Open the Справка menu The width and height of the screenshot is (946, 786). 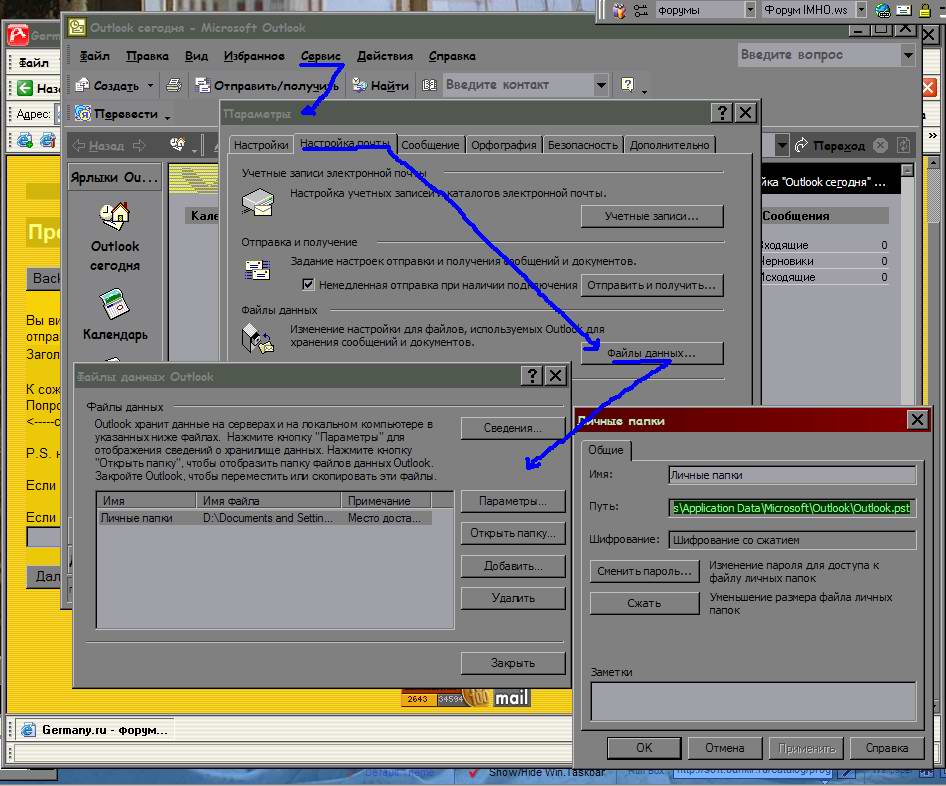pyautogui.click(x=452, y=56)
